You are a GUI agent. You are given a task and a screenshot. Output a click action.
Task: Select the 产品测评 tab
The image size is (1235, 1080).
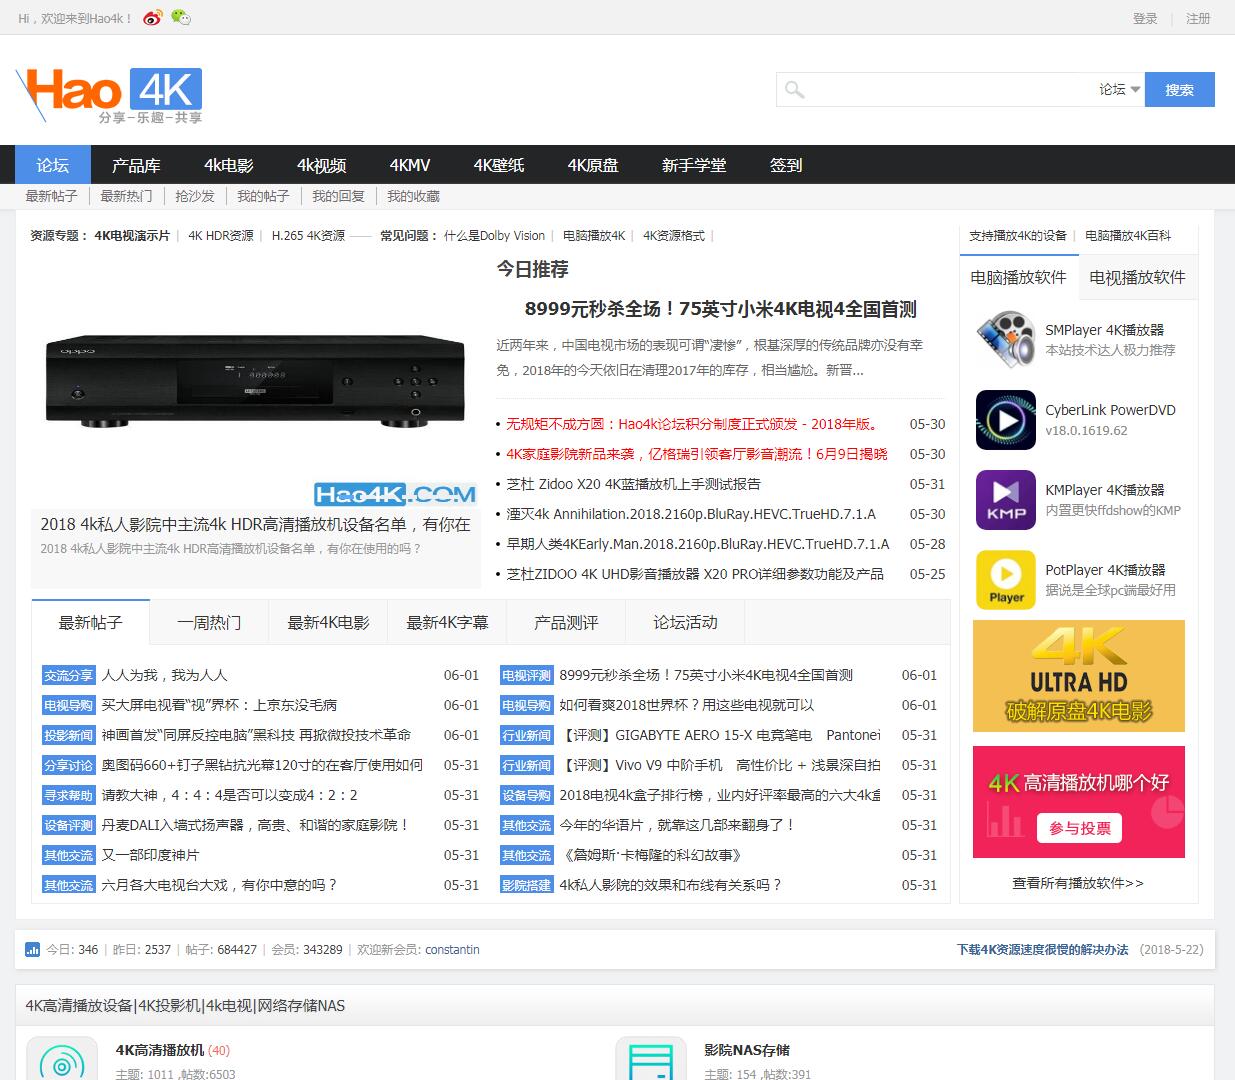(x=566, y=622)
